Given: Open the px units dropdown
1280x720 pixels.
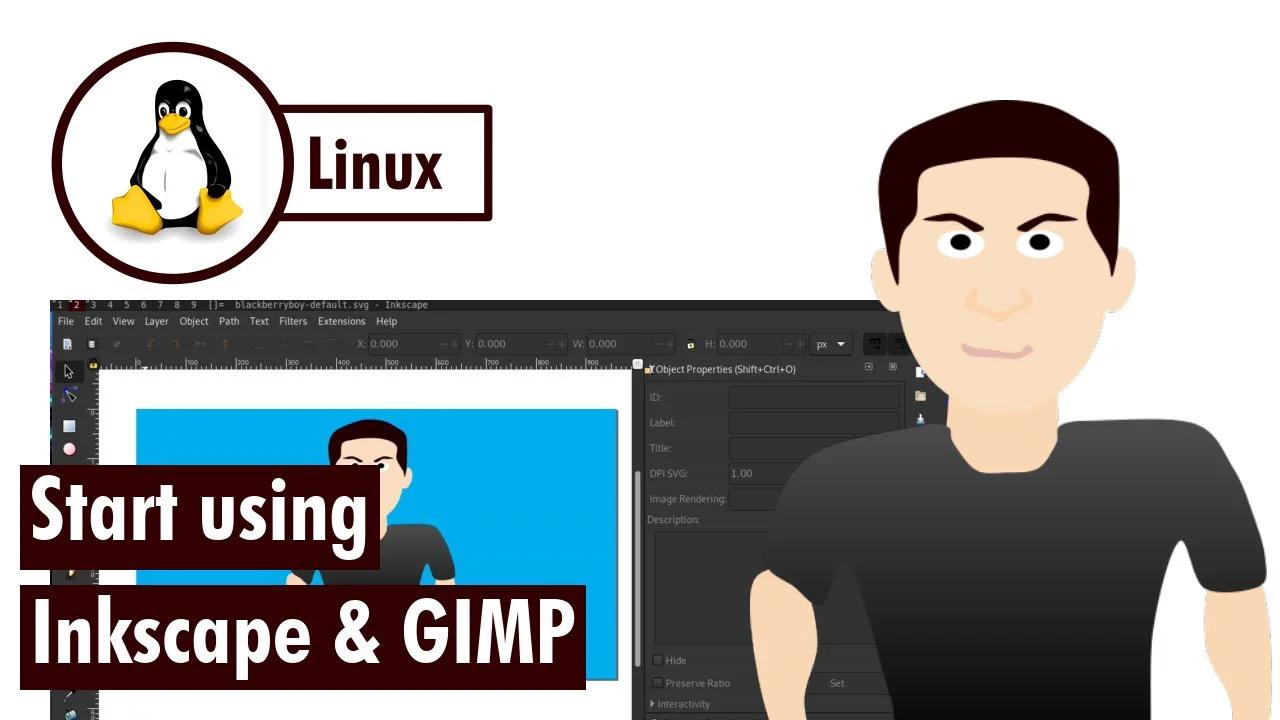Looking at the screenshot, I should 831,344.
